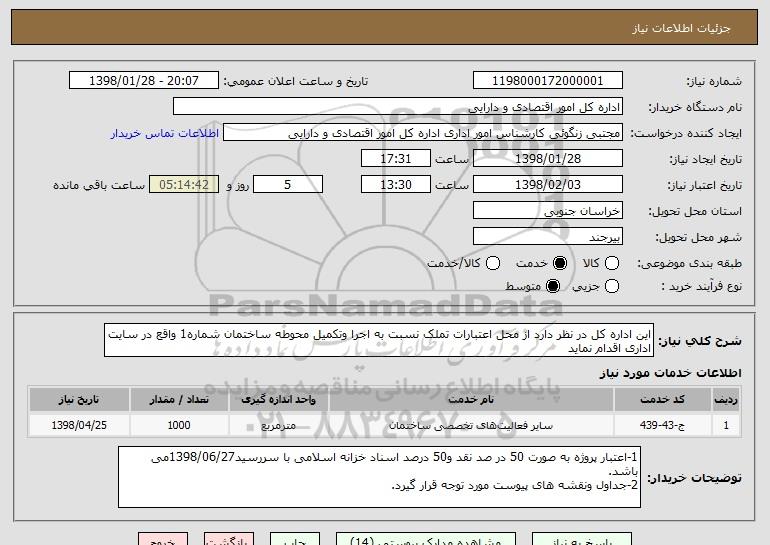Click the مشاهده مدارک پیوستی (14) button
Image resolution: width=770 pixels, height=545 pixels.
coord(426,539)
